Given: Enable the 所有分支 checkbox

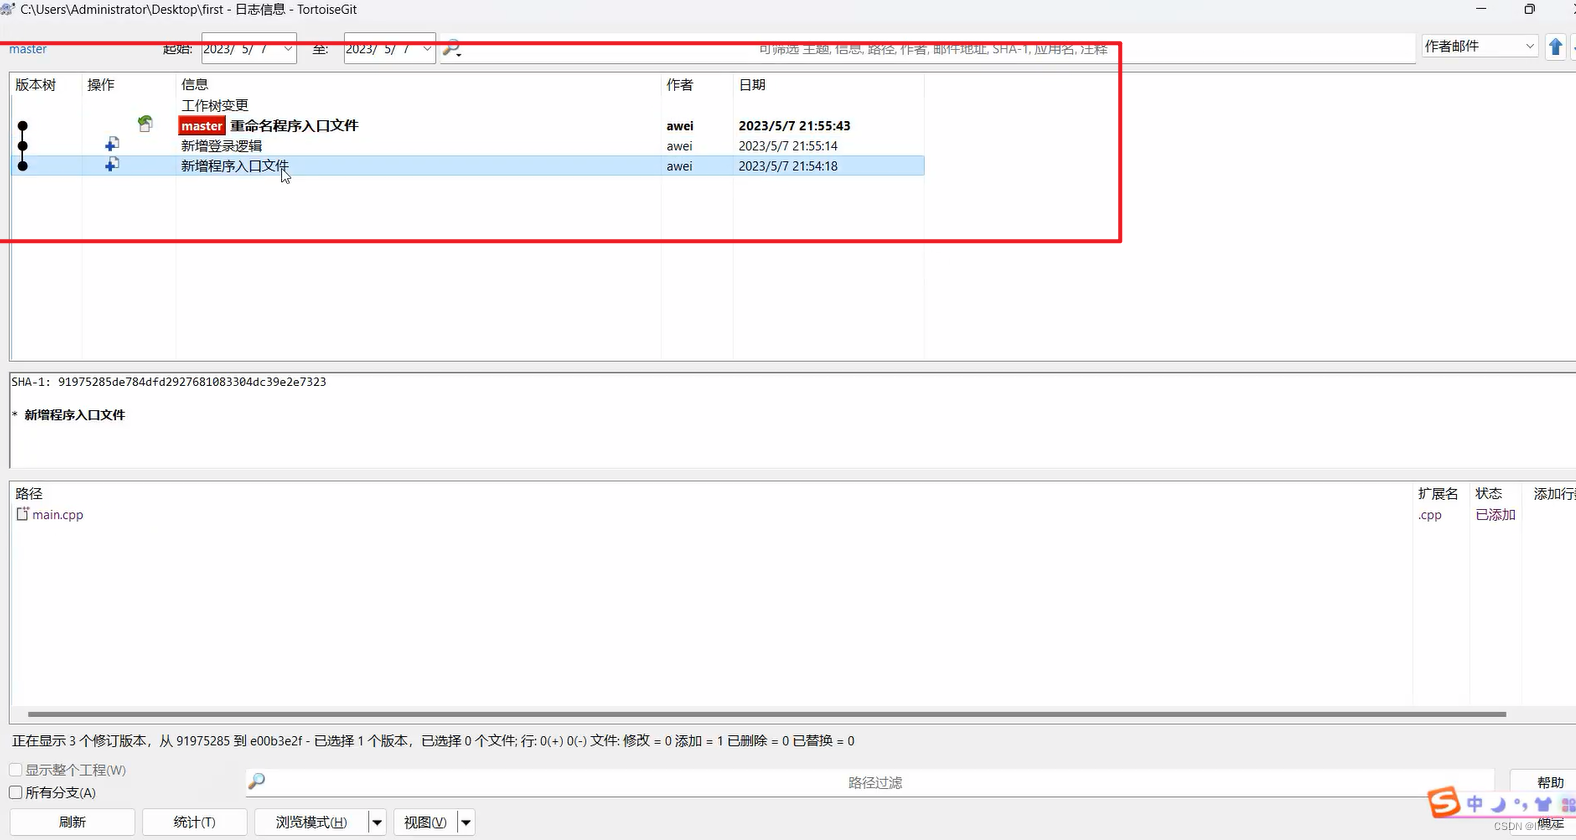Looking at the screenshot, I should [16, 792].
